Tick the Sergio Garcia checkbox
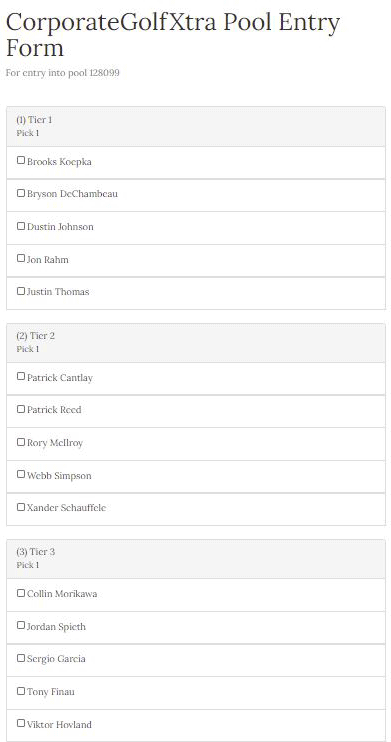This screenshot has height=742, width=391. pos(21,658)
